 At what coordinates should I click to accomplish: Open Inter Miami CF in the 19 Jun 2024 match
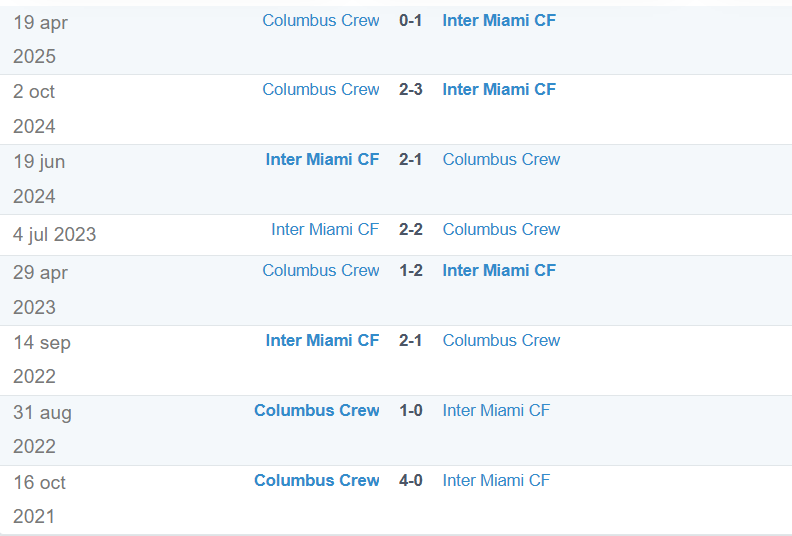[x=322, y=159]
